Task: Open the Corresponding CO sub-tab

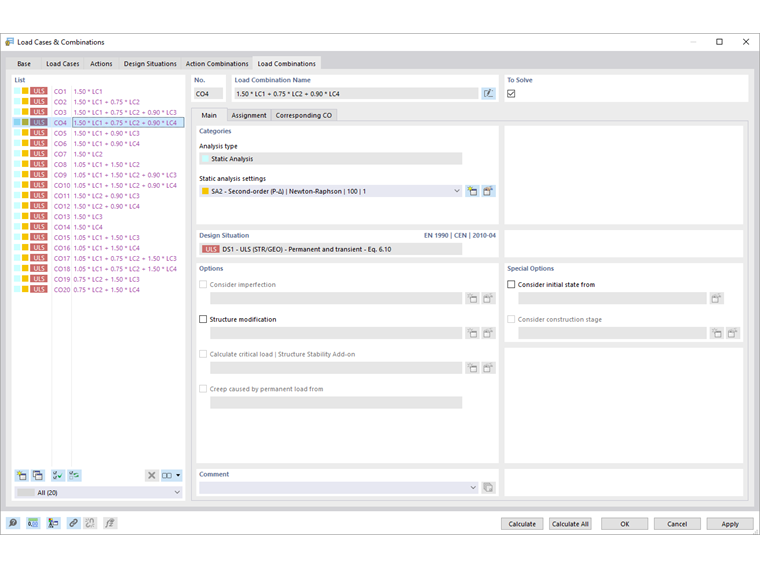Action: 304,115
